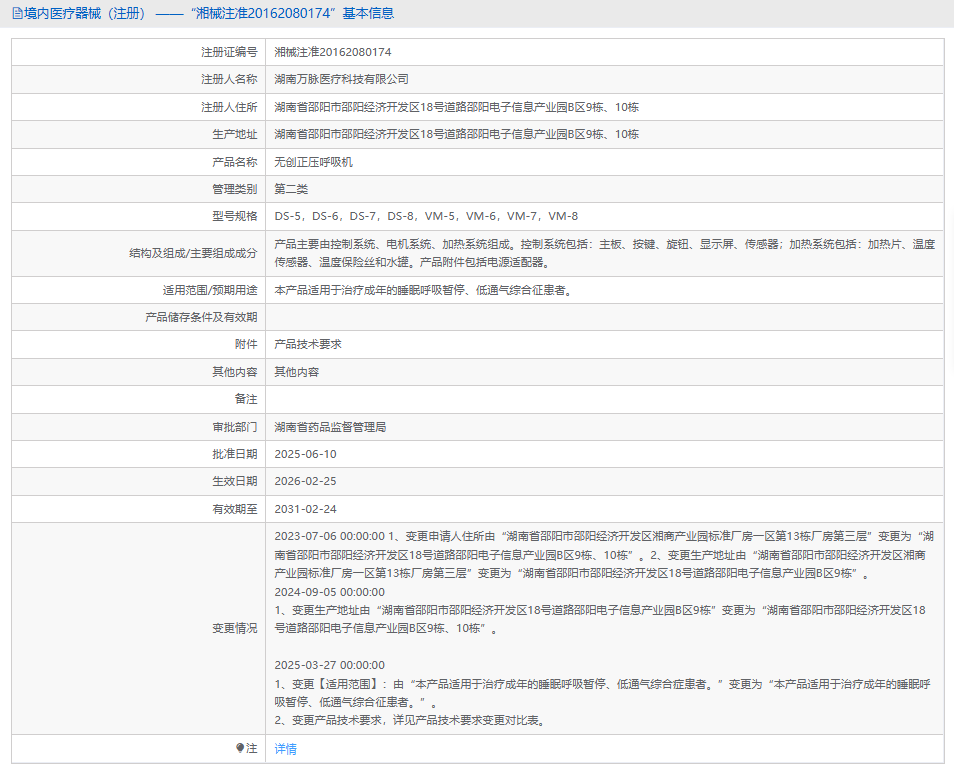Click product name 无创正压呼吸机
Screen dimensions: 954x767
point(314,162)
